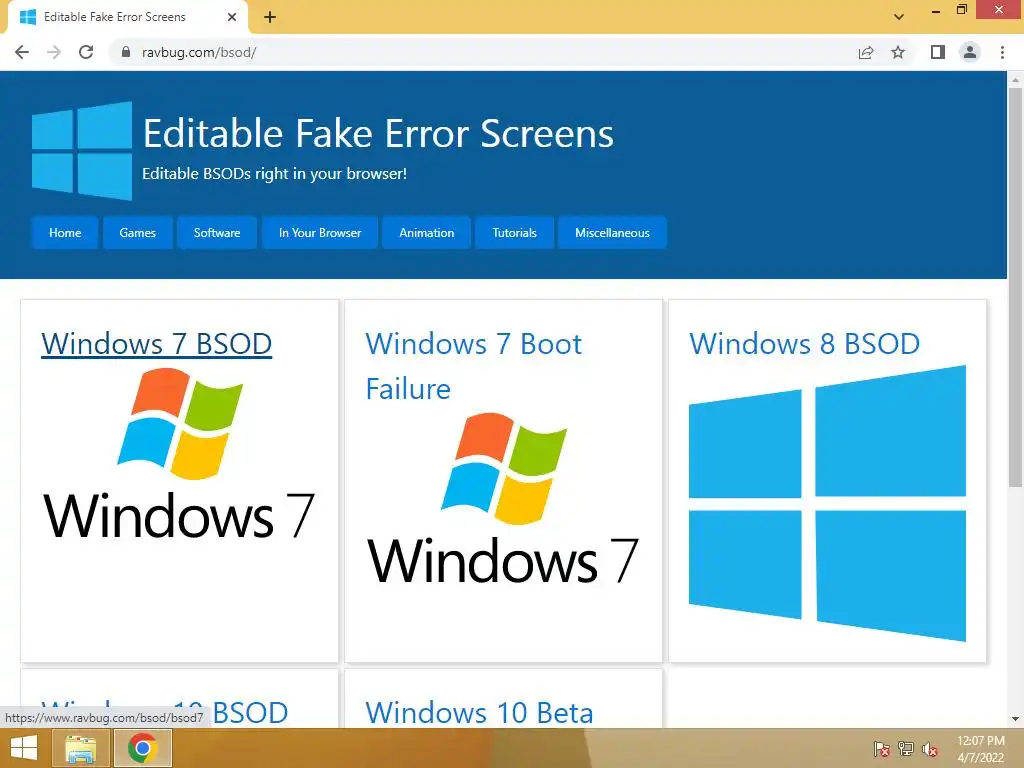Open the Animation navigation item
Viewport: 1024px width, 768px height.
pyautogui.click(x=426, y=232)
